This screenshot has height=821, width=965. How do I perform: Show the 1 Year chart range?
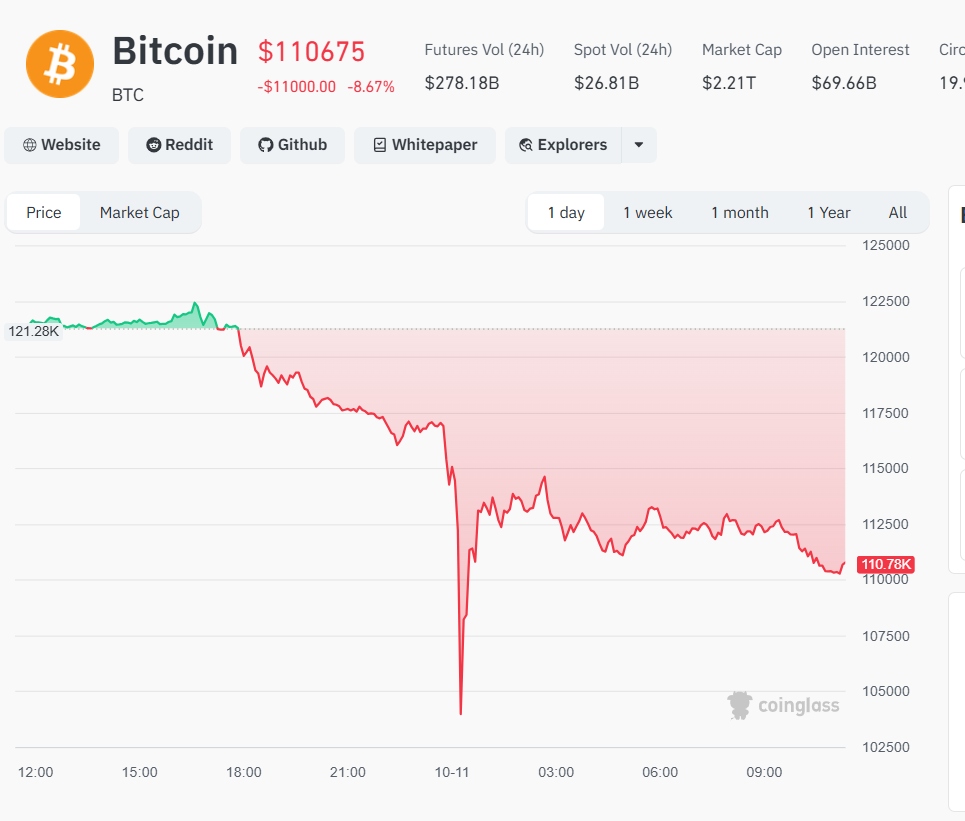[829, 212]
